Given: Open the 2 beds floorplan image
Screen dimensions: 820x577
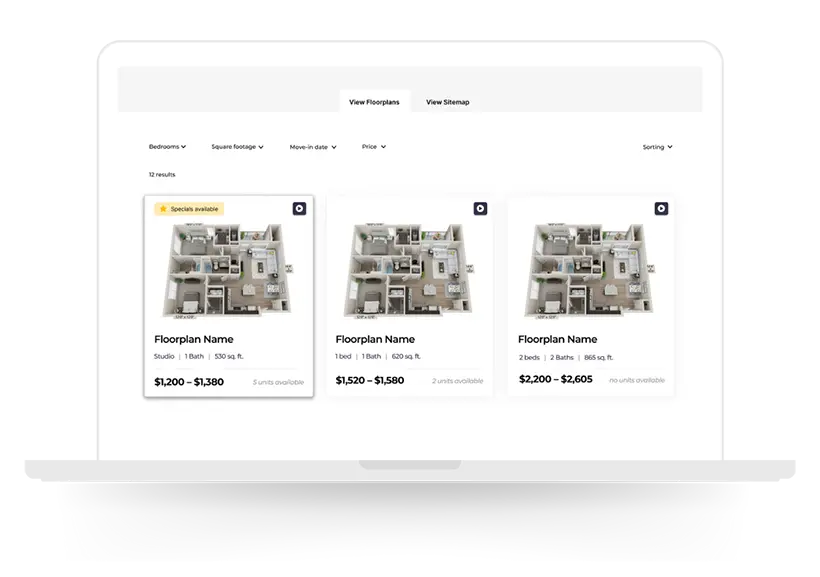Looking at the screenshot, I should pos(590,270).
